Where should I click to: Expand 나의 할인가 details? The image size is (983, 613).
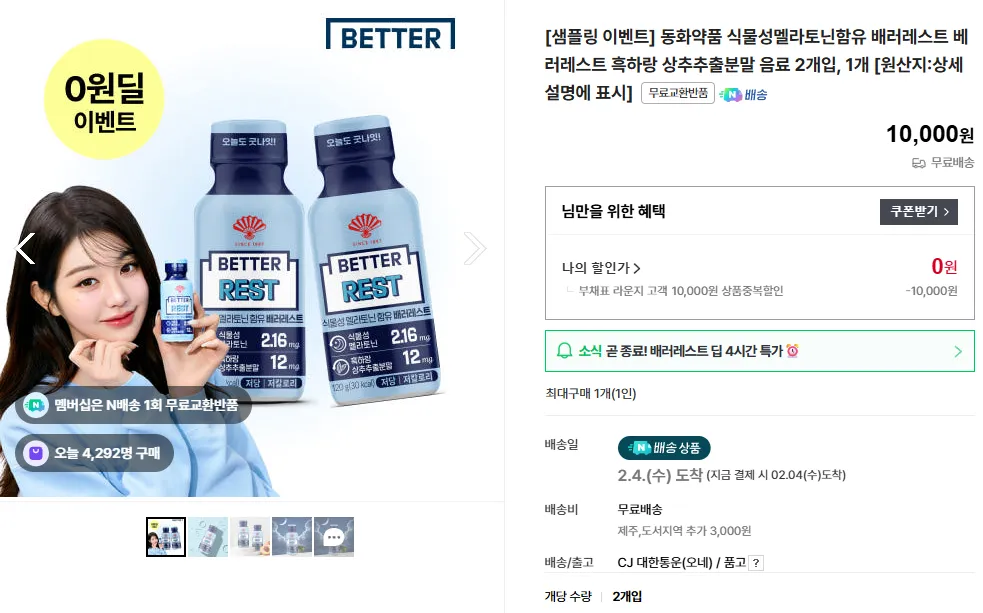click(x=601, y=268)
